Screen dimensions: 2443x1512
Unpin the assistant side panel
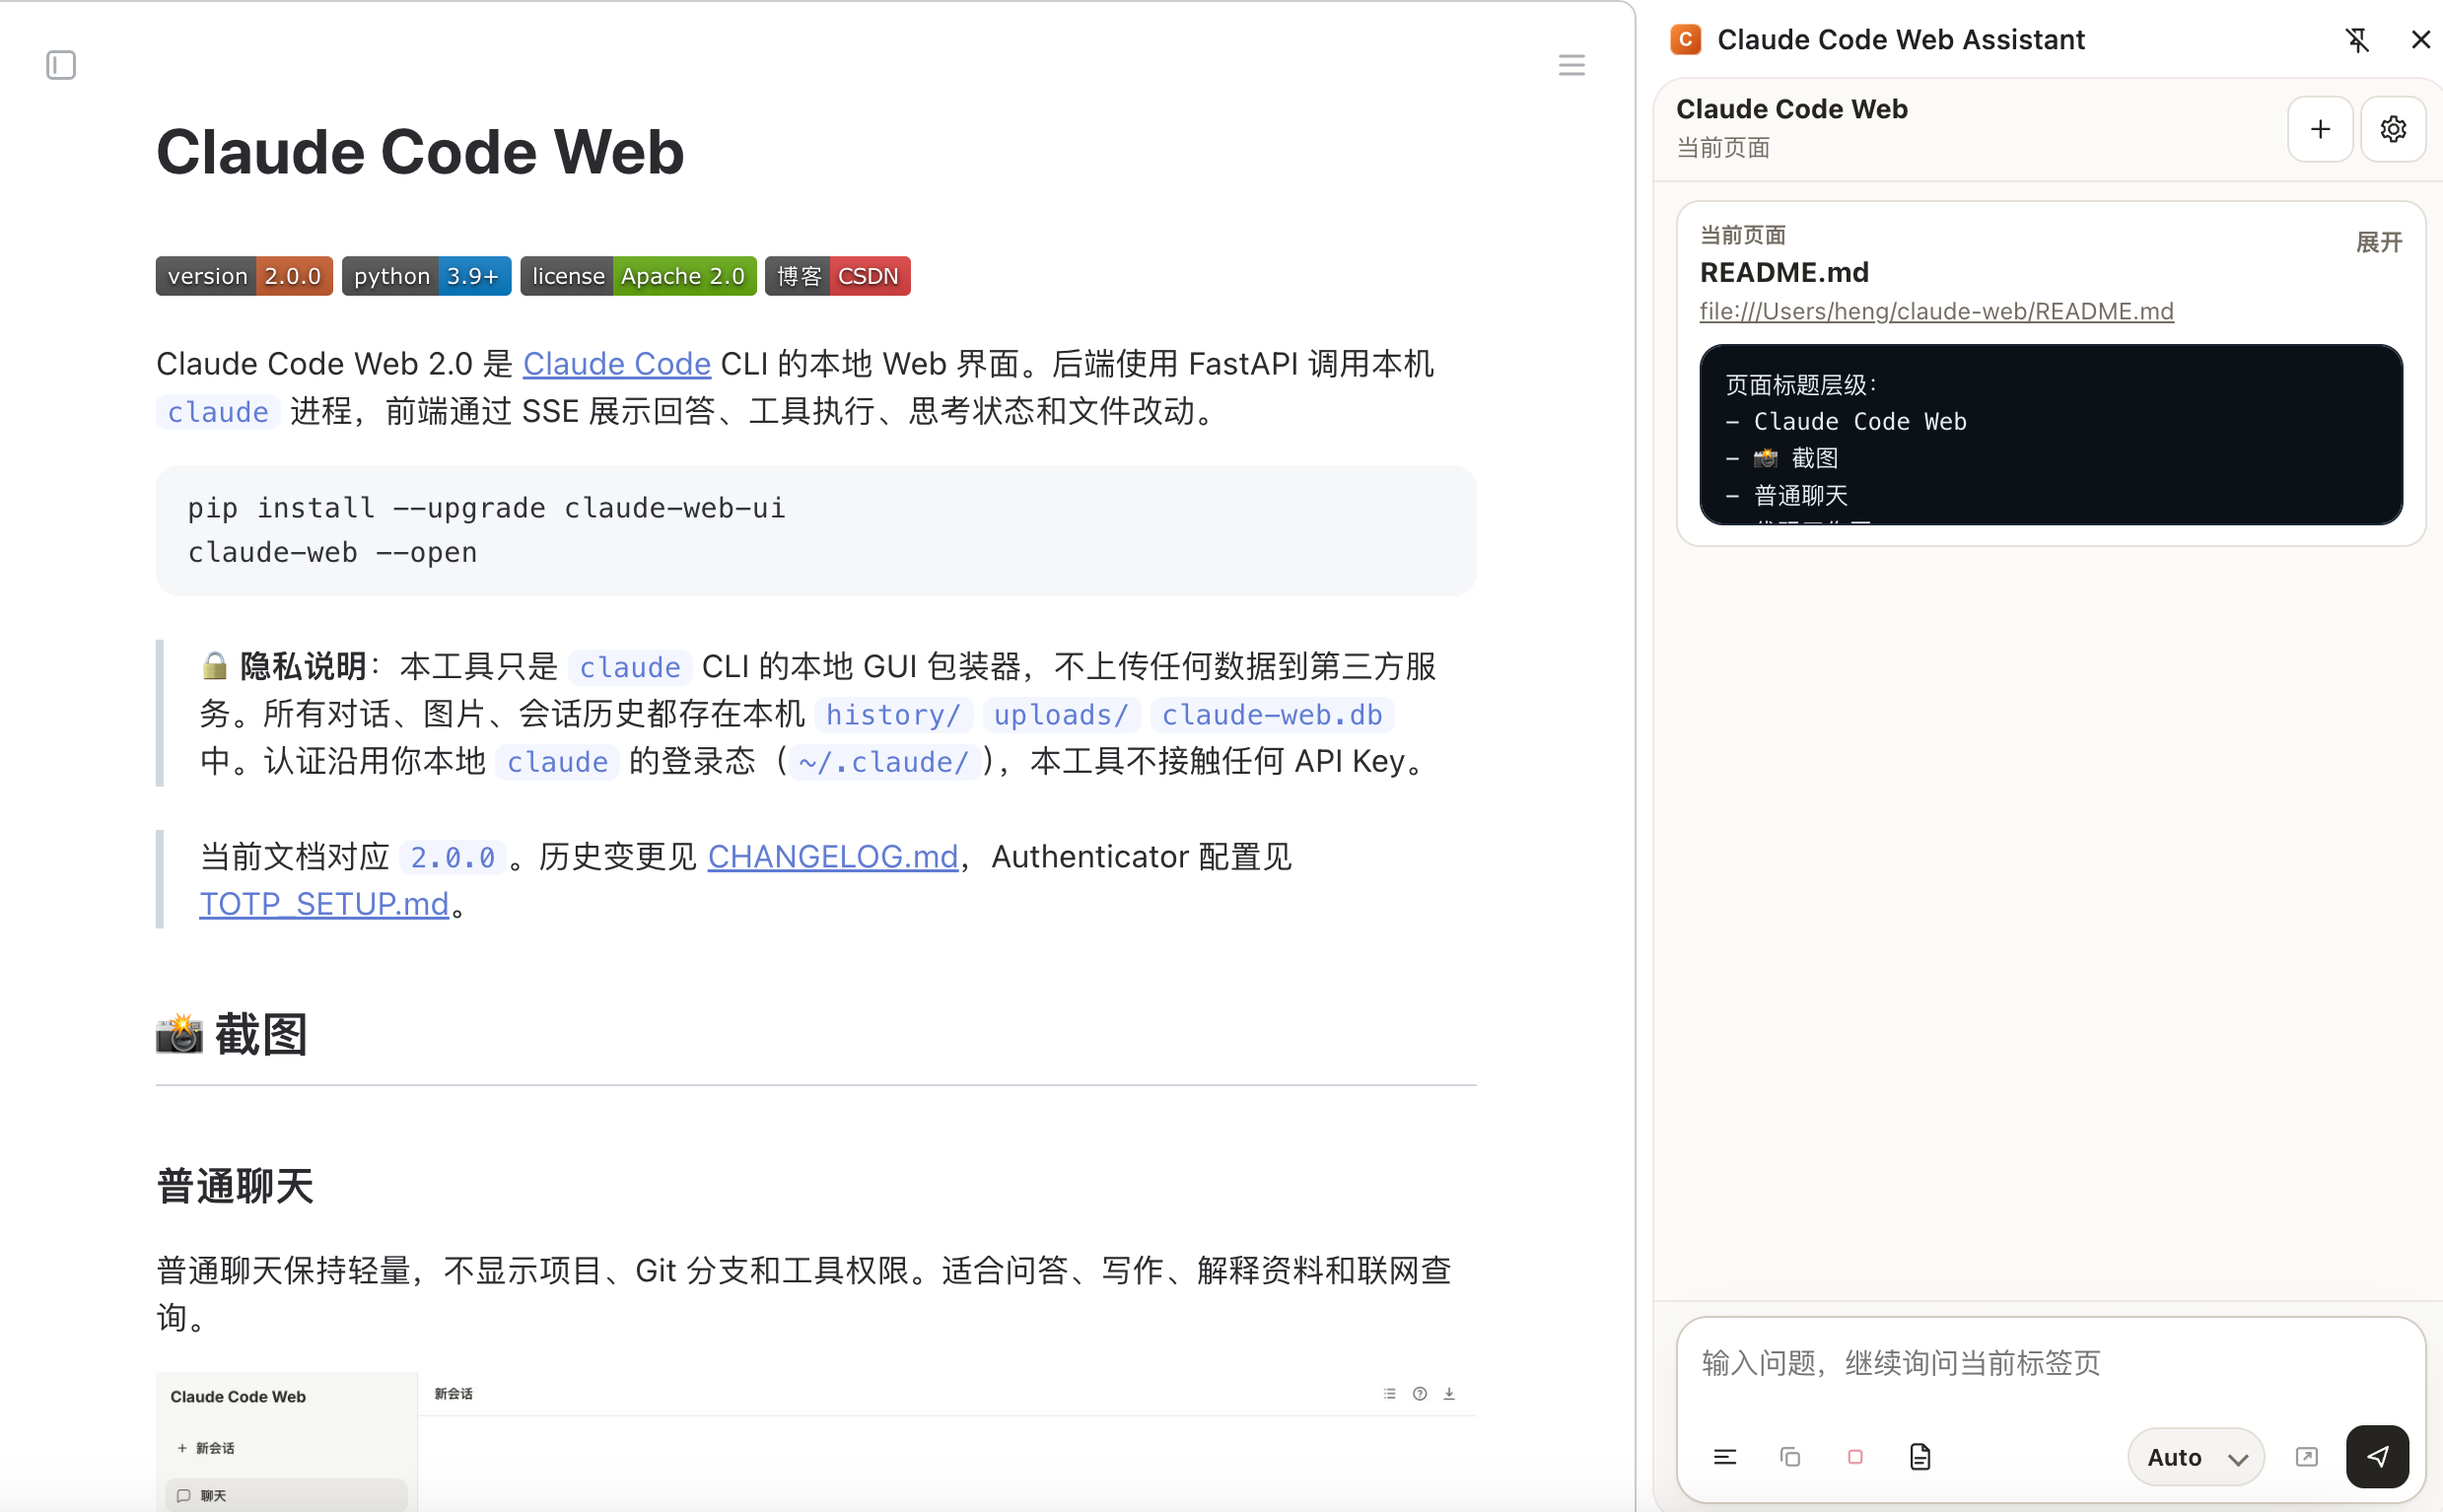(x=2357, y=39)
